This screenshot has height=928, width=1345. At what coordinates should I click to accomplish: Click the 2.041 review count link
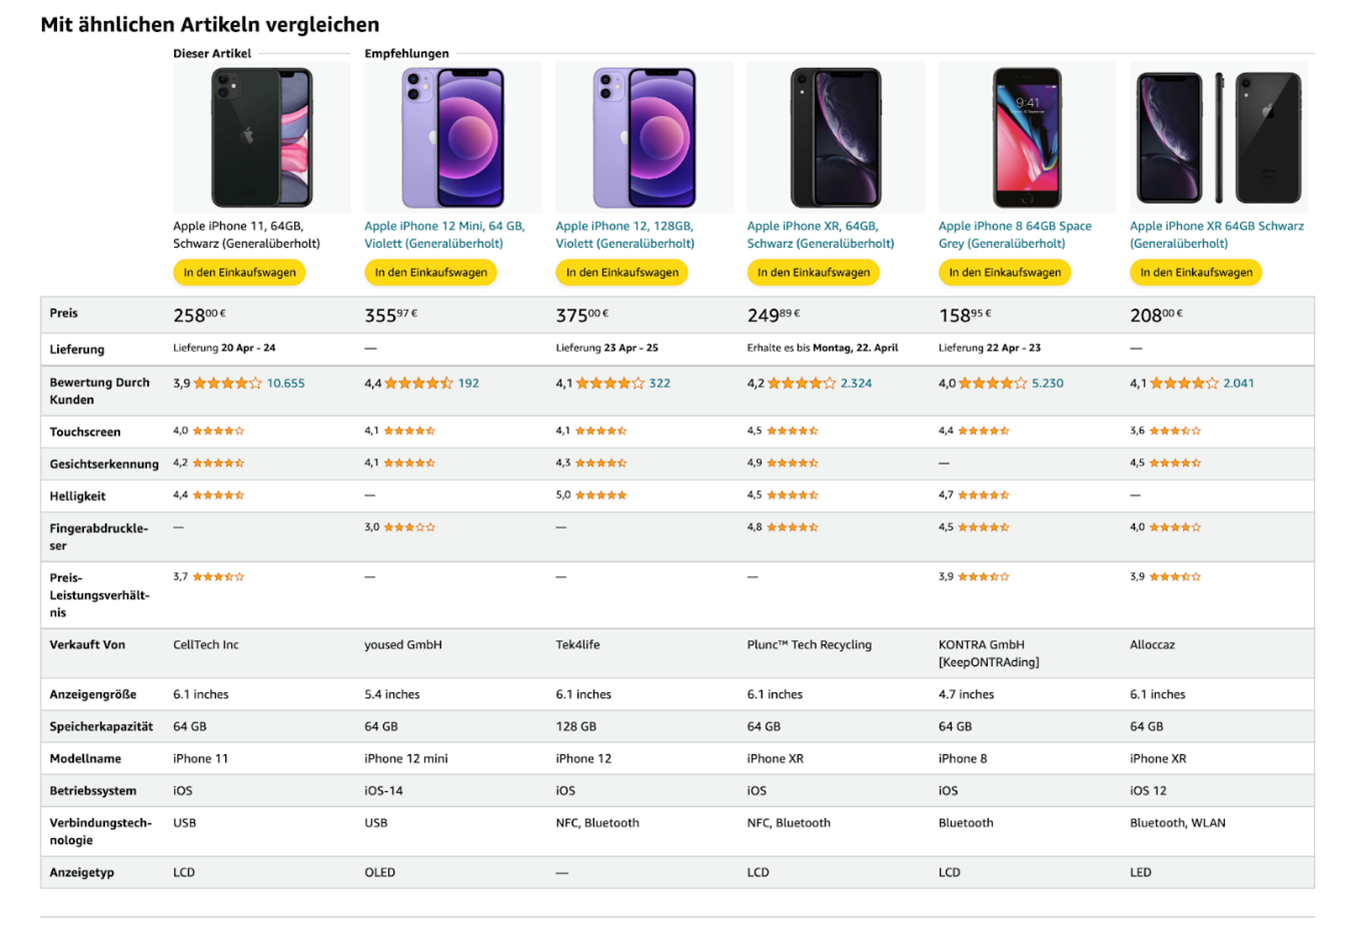coord(1238,383)
